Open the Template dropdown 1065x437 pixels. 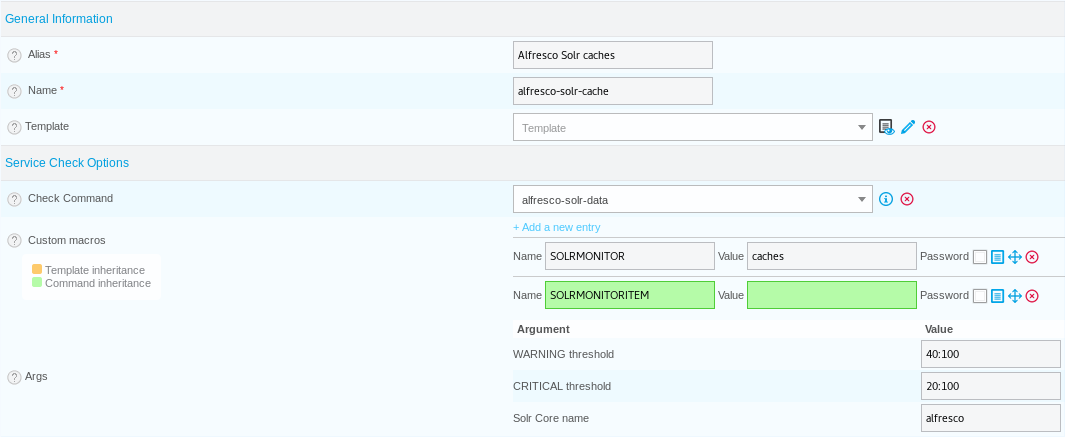[693, 127]
